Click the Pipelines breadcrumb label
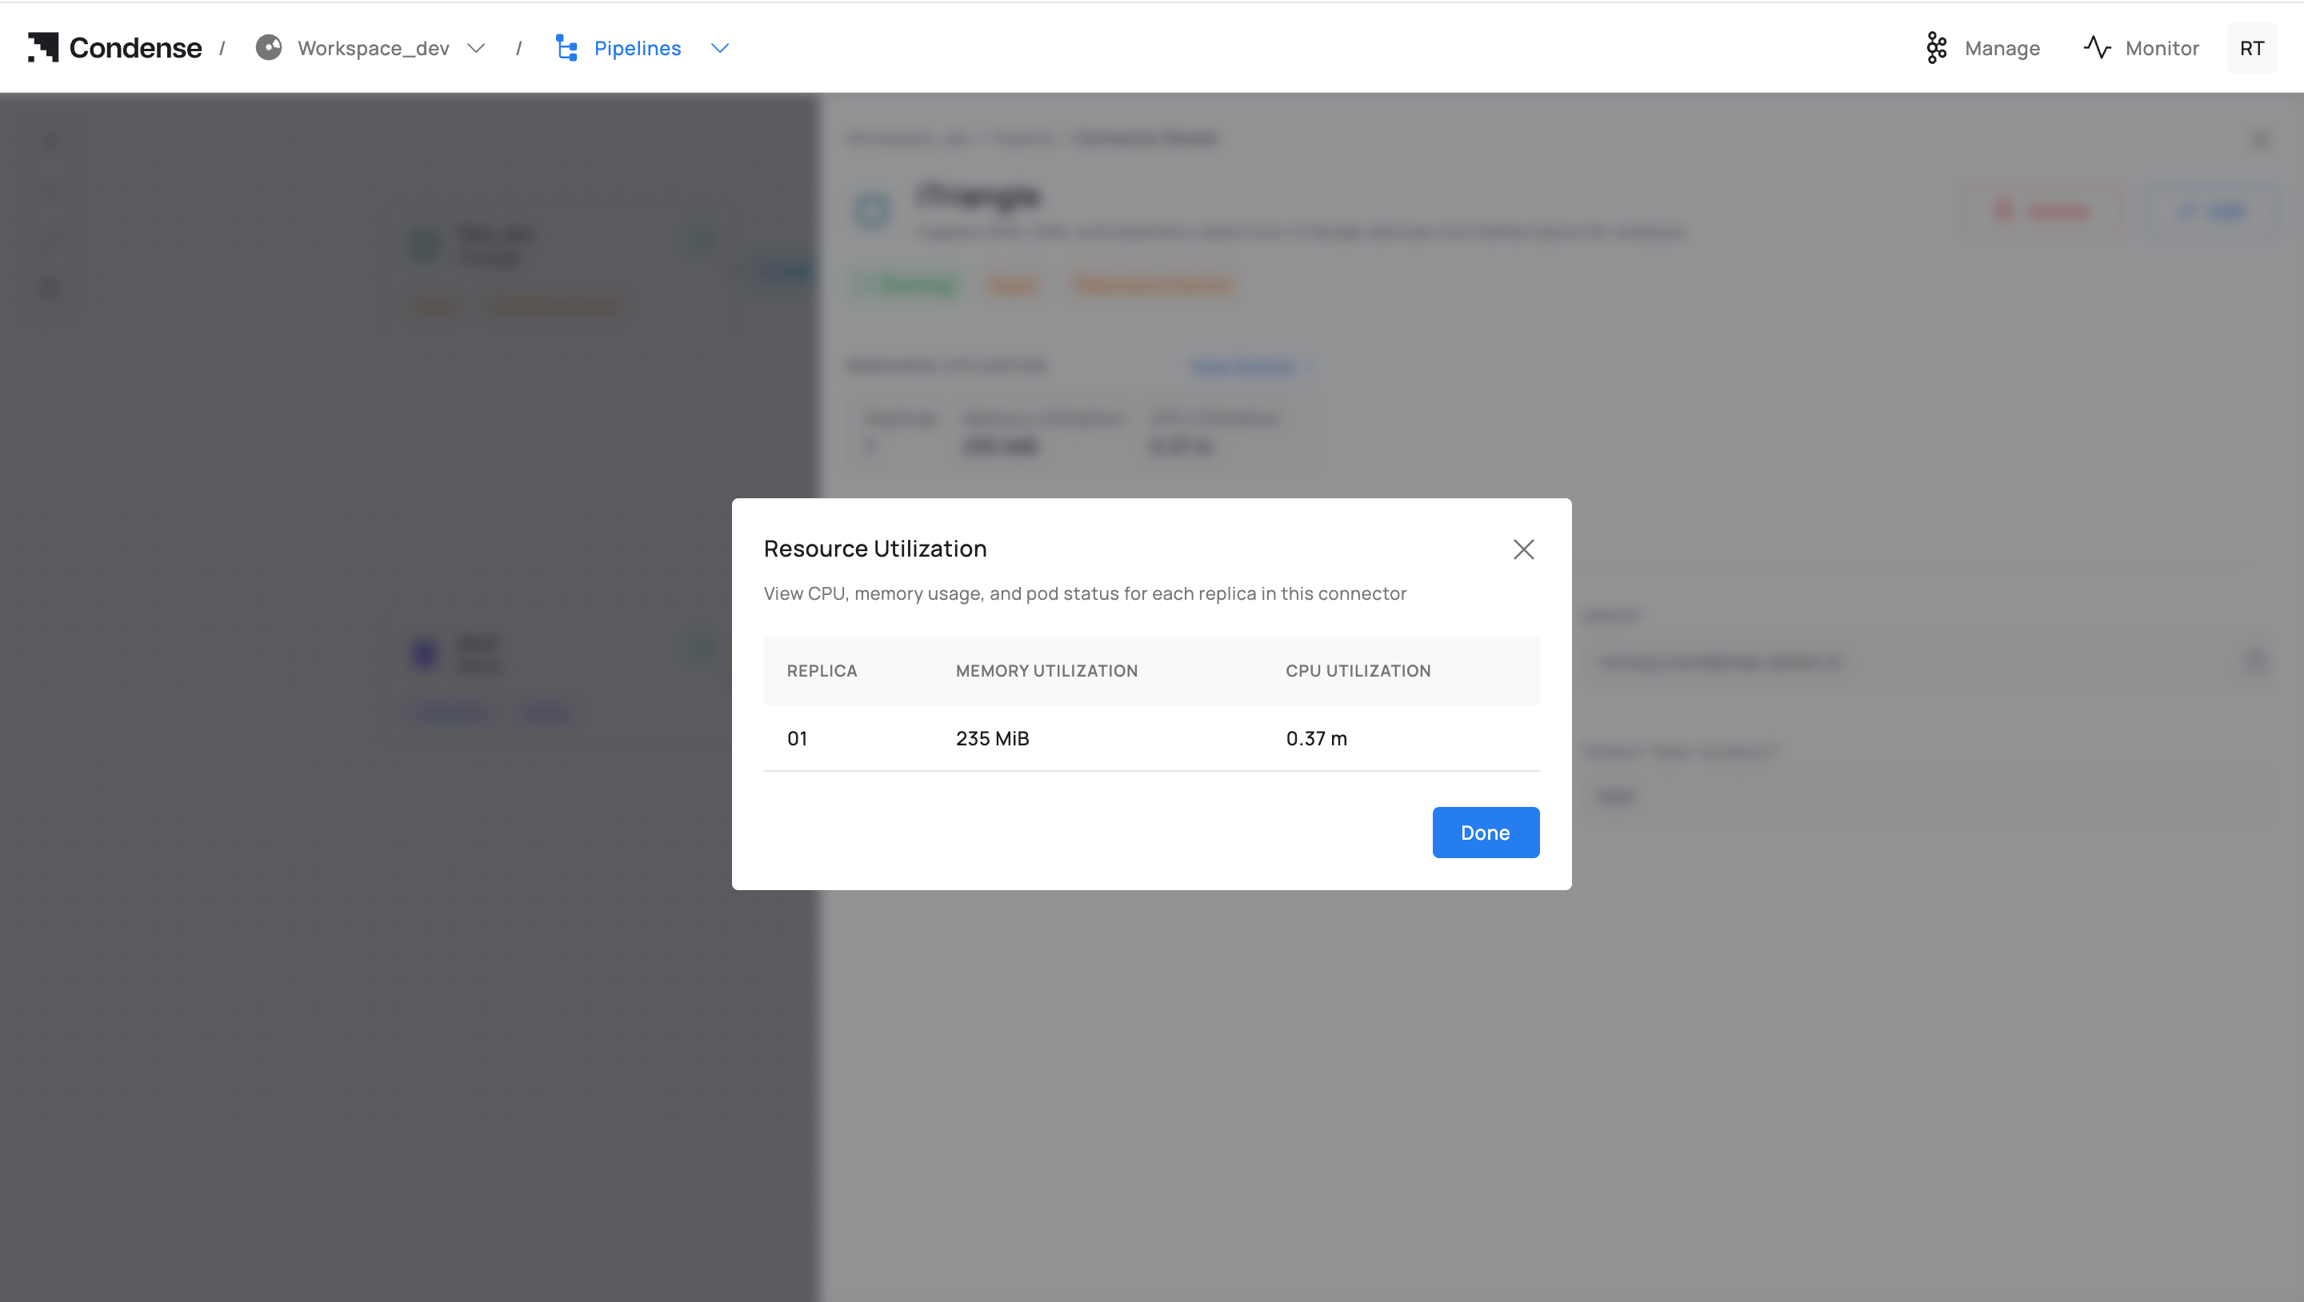This screenshot has height=1302, width=2304. (637, 47)
